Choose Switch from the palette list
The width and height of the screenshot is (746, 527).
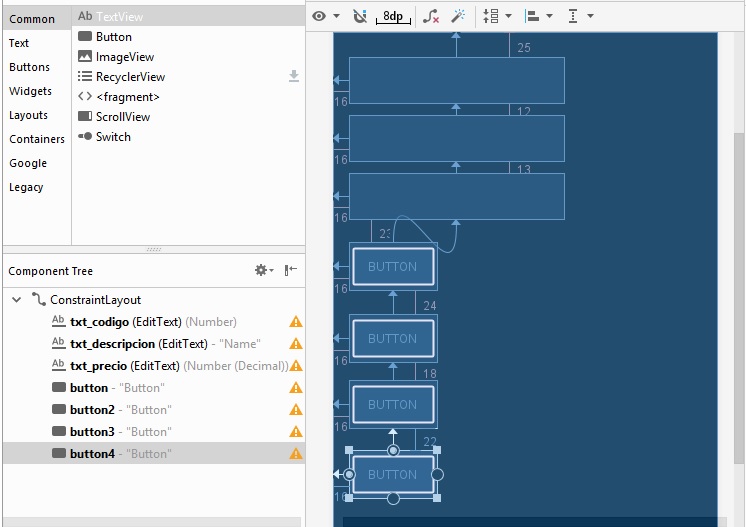pyautogui.click(x=113, y=137)
